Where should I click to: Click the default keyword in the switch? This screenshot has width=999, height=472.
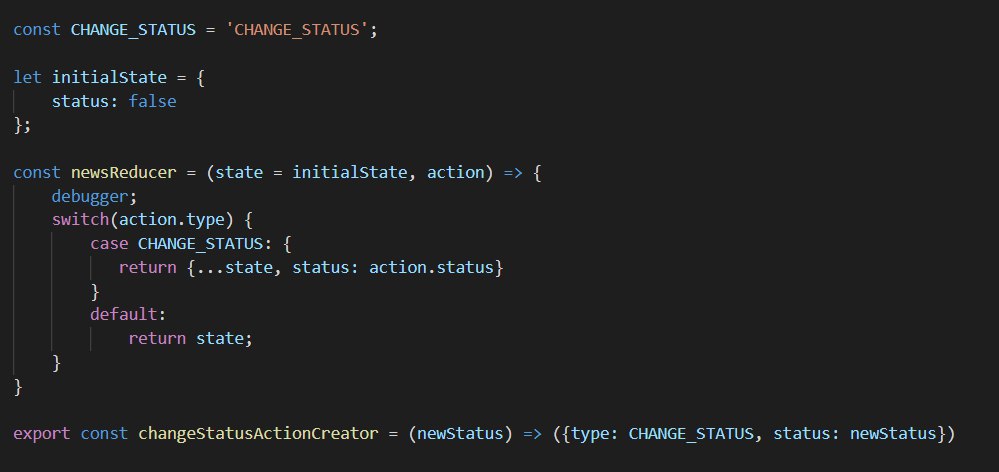(123, 315)
